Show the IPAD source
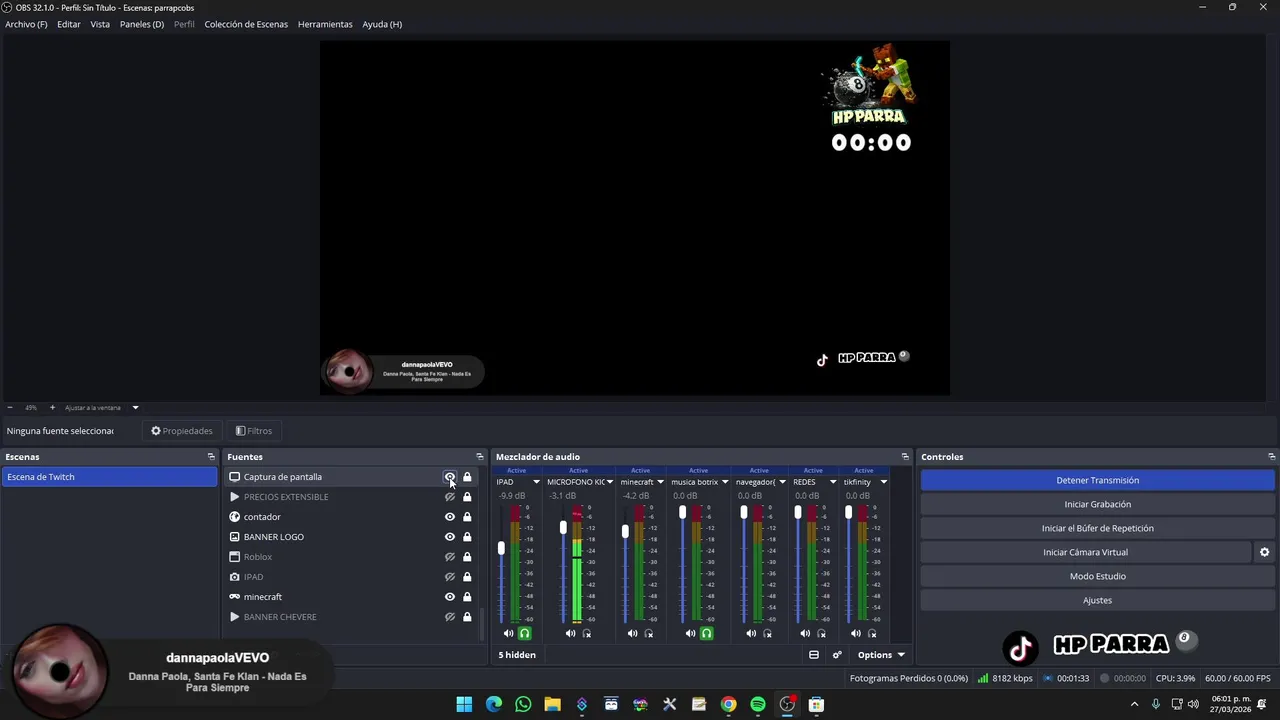 [450, 577]
